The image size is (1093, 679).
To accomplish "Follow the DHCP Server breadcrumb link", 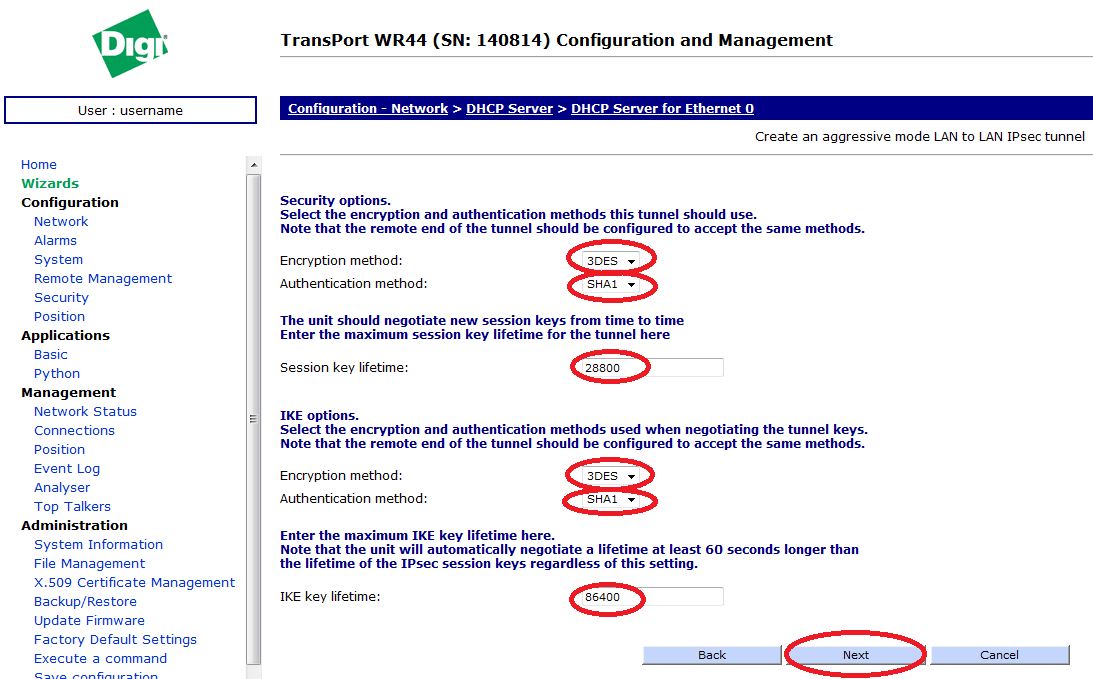I will pos(509,109).
